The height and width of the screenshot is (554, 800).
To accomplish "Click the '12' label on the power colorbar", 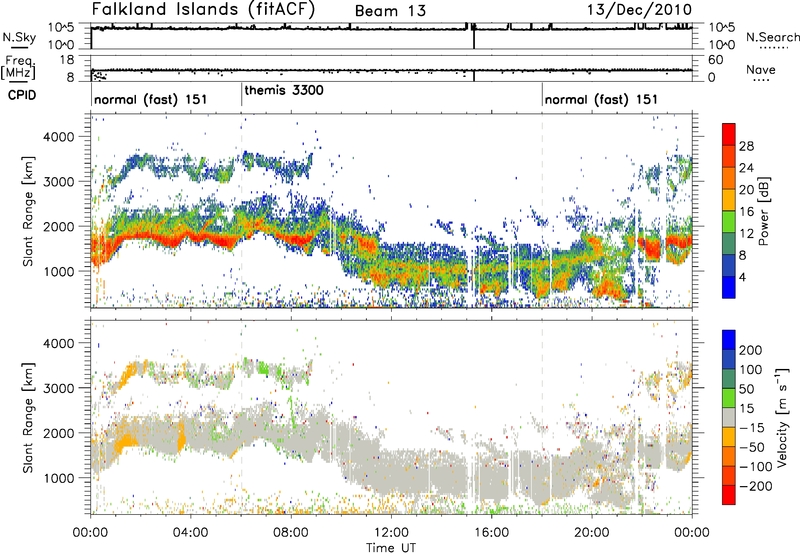I will tap(746, 234).
